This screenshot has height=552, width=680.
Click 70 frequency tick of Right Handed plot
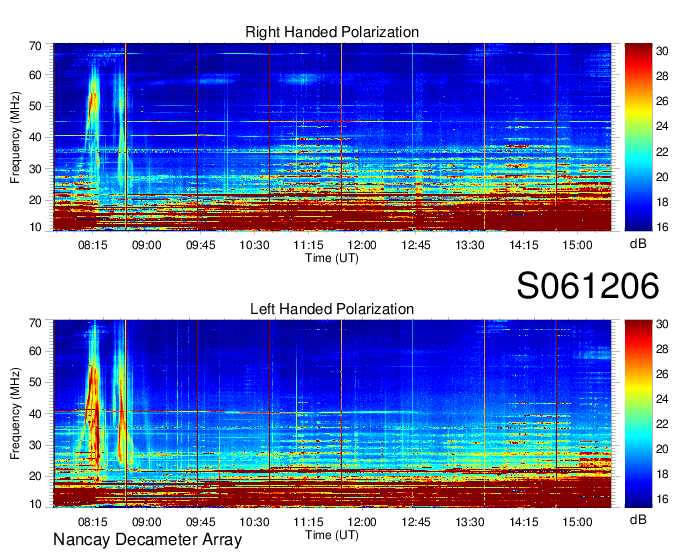(35, 46)
